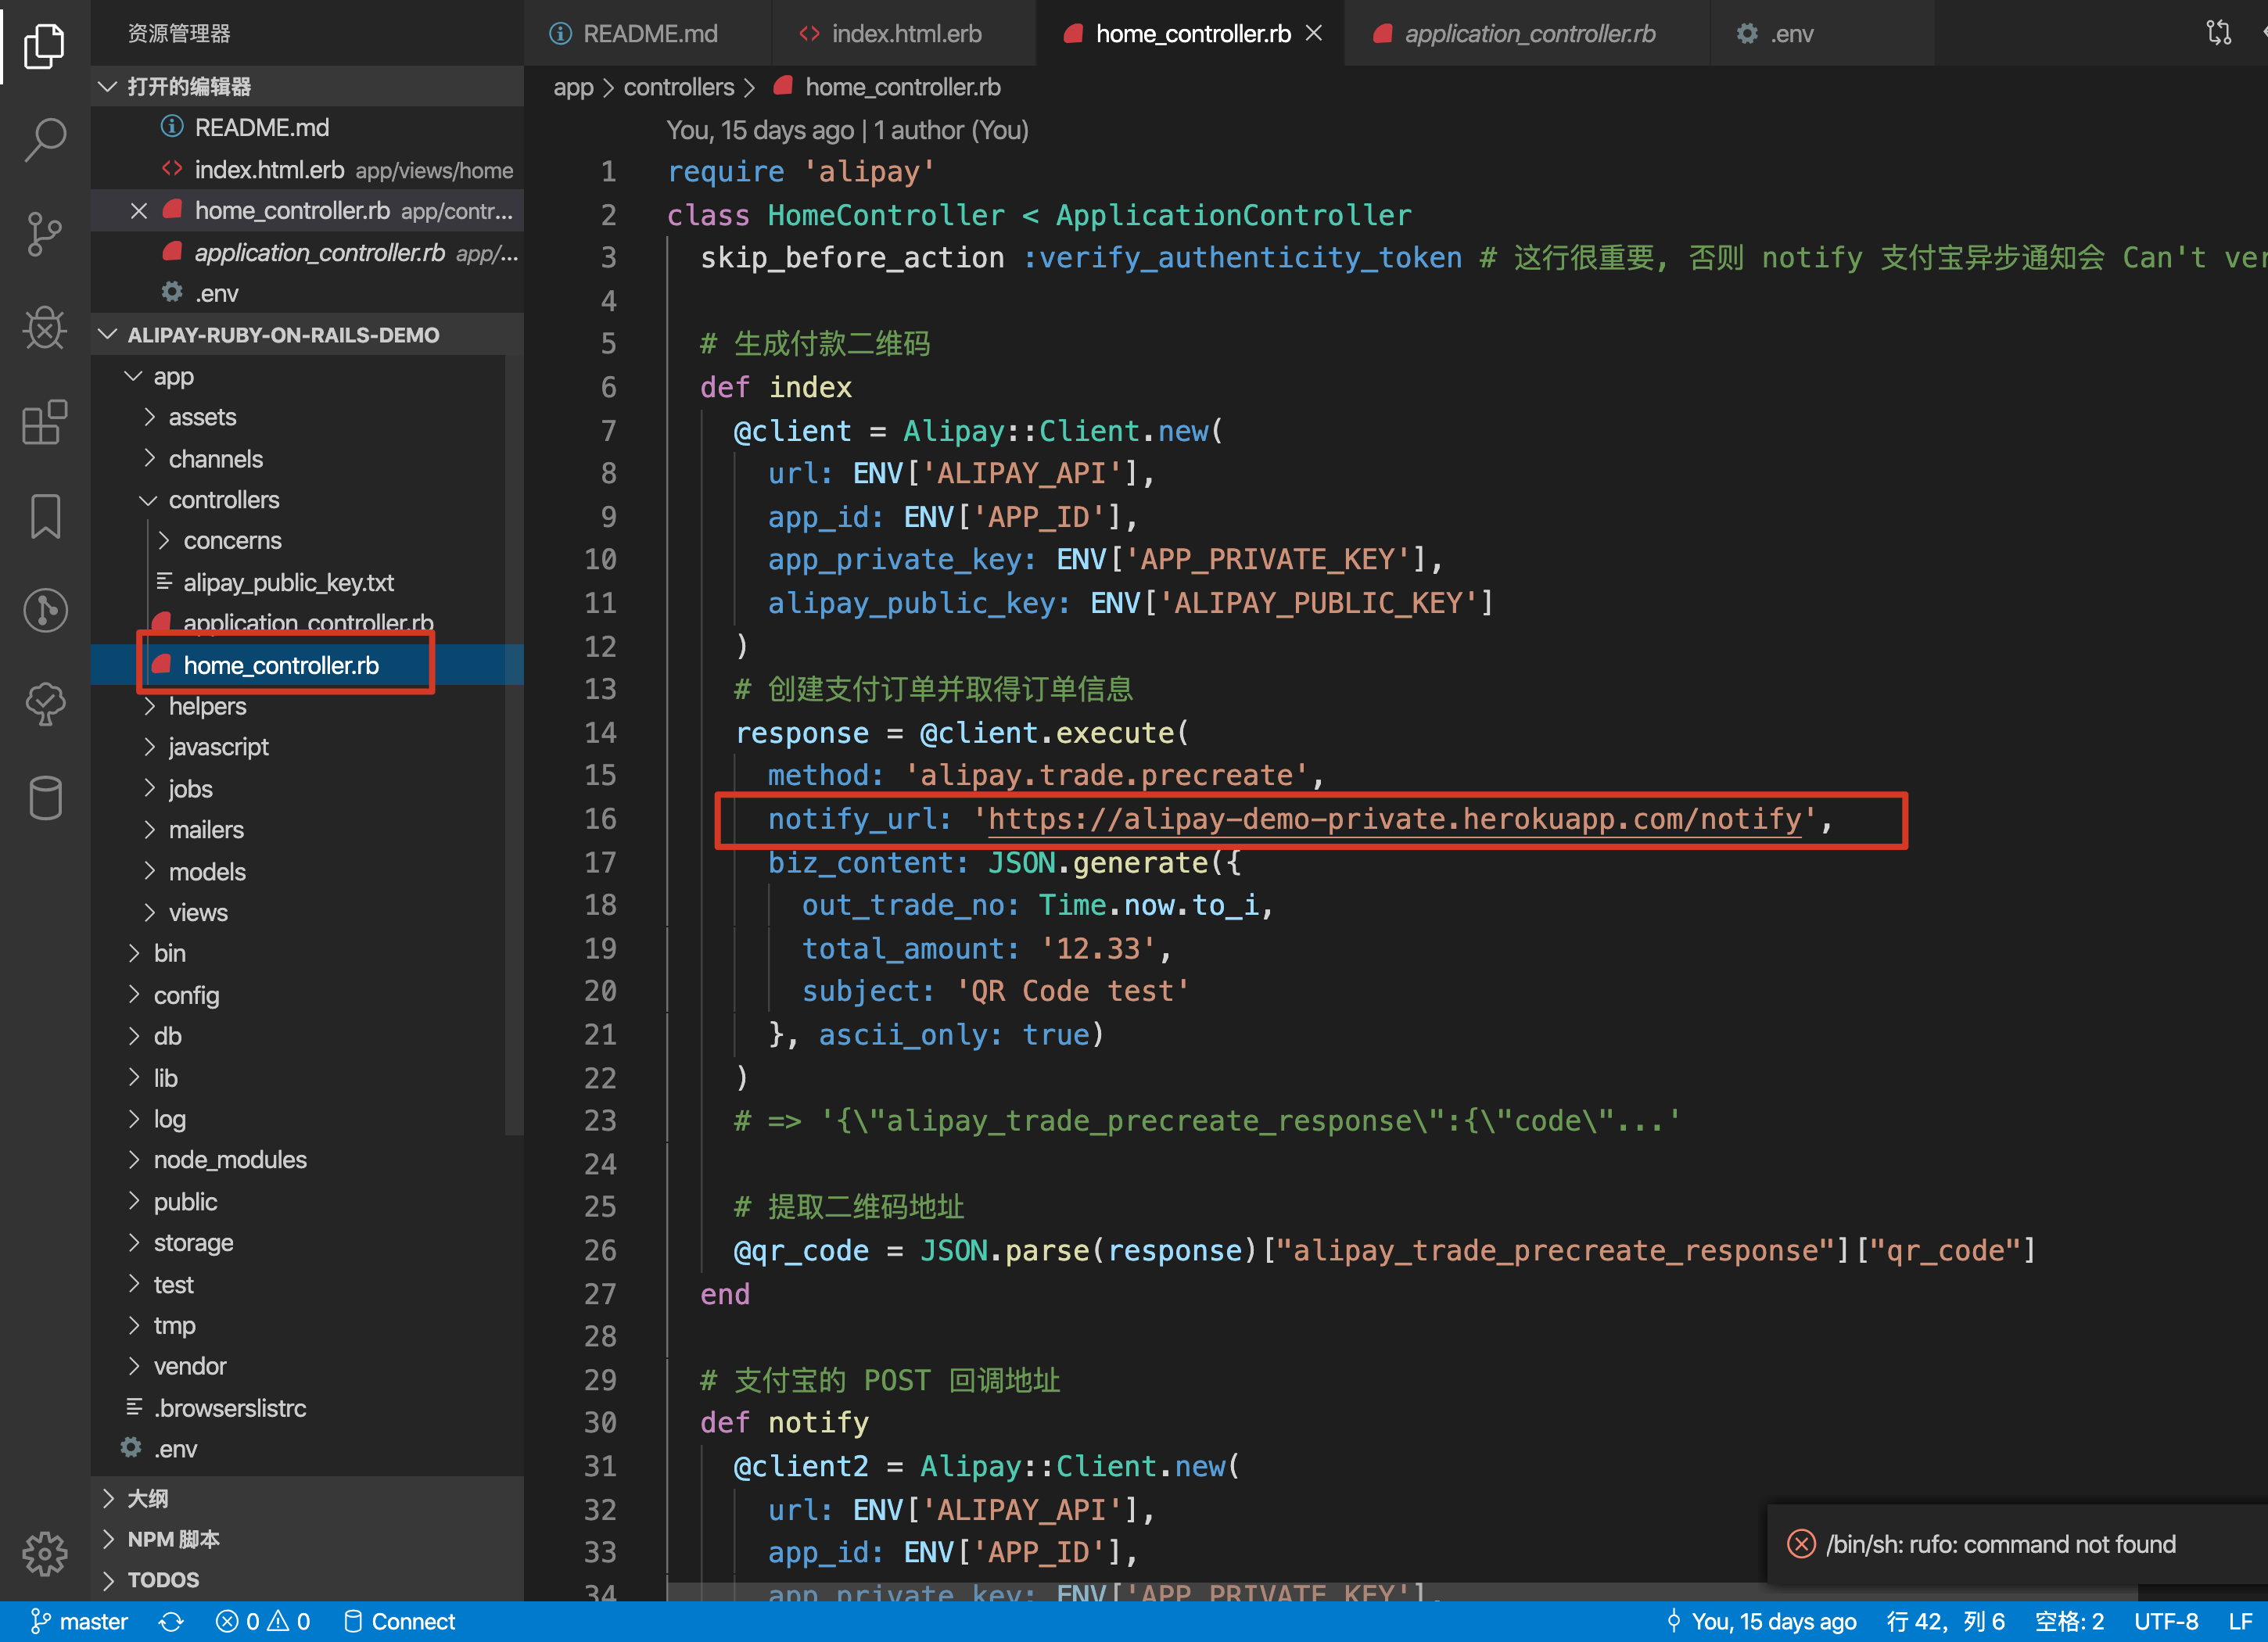Open the Bookmarks view icon

coord(45,516)
